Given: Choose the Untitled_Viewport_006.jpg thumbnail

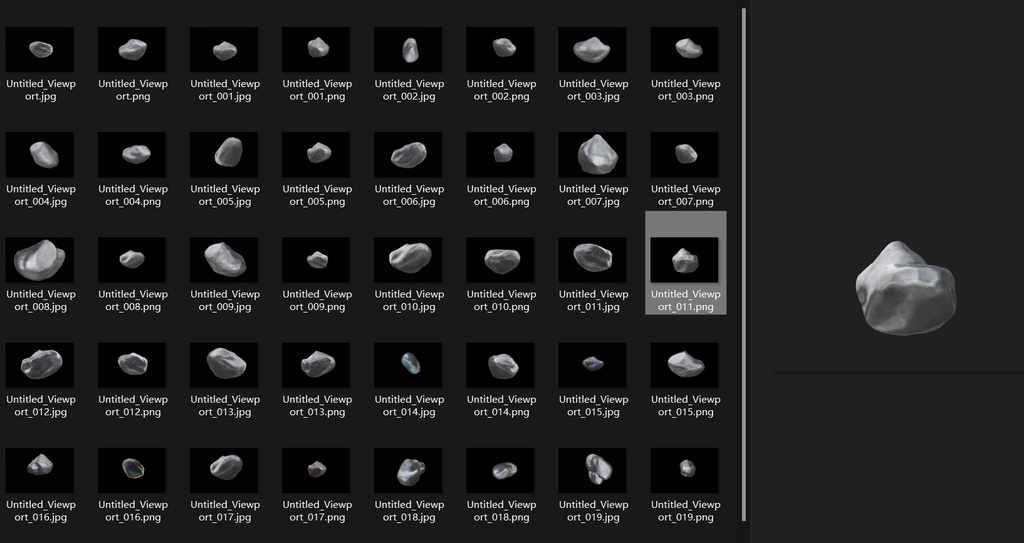Looking at the screenshot, I should [x=408, y=155].
